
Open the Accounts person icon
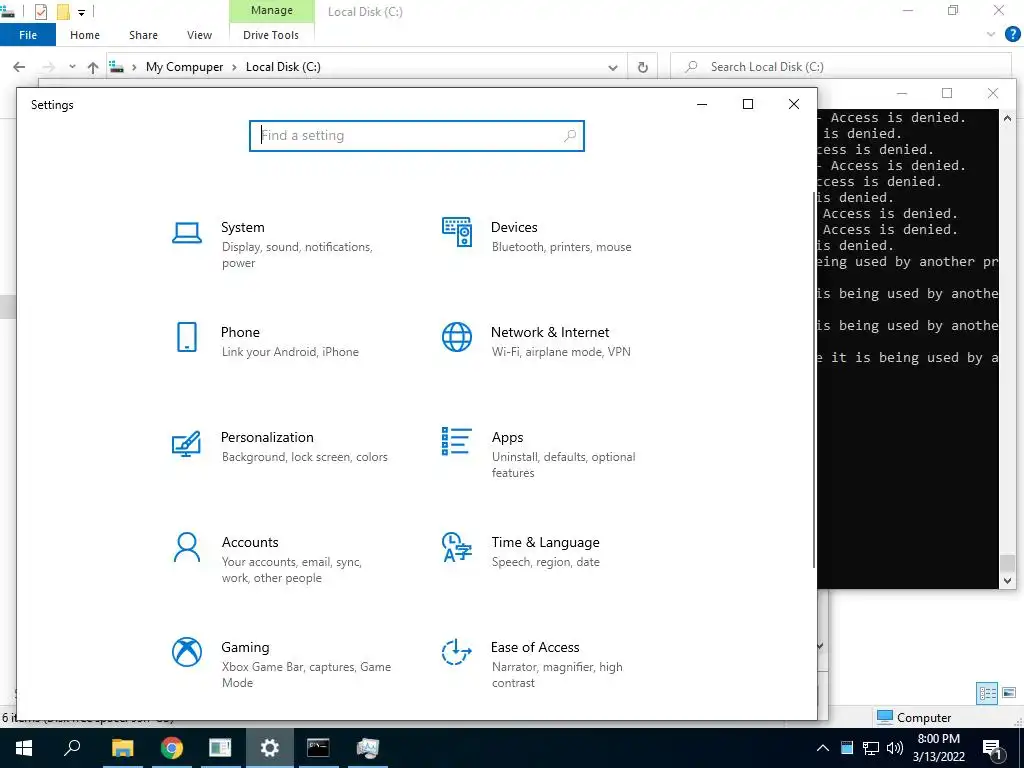[x=187, y=547]
